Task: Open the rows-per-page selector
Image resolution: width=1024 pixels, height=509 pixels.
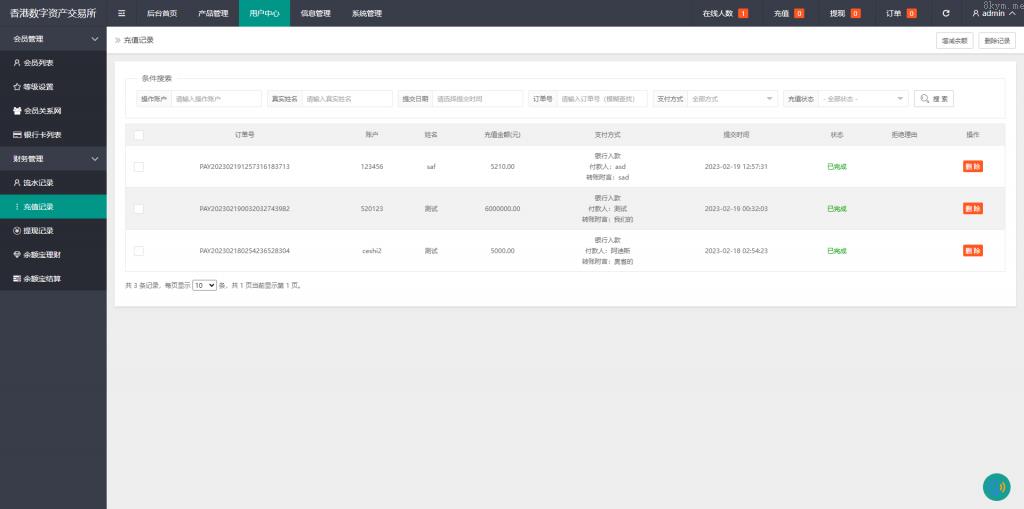Action: (x=204, y=285)
